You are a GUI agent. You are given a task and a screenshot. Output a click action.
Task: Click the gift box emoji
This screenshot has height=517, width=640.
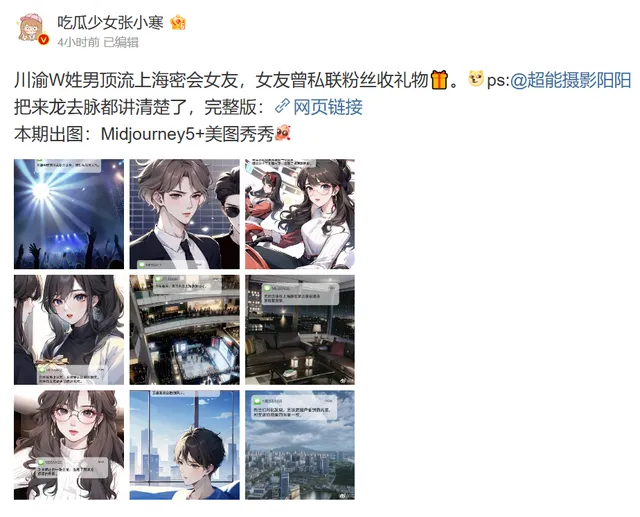(x=439, y=80)
